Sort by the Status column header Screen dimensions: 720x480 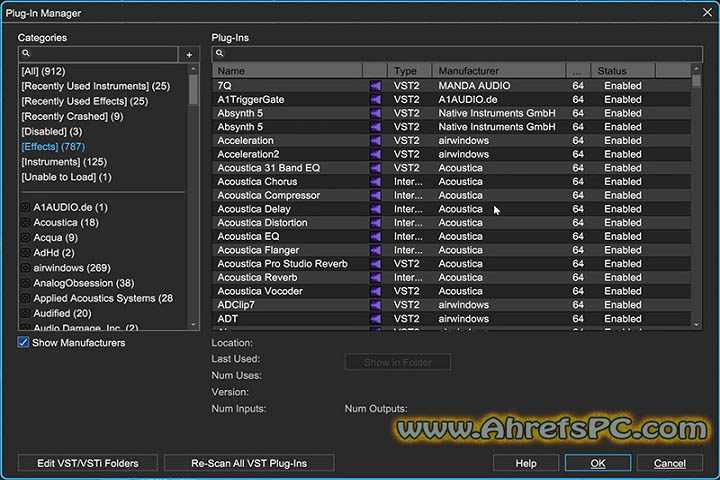point(623,71)
